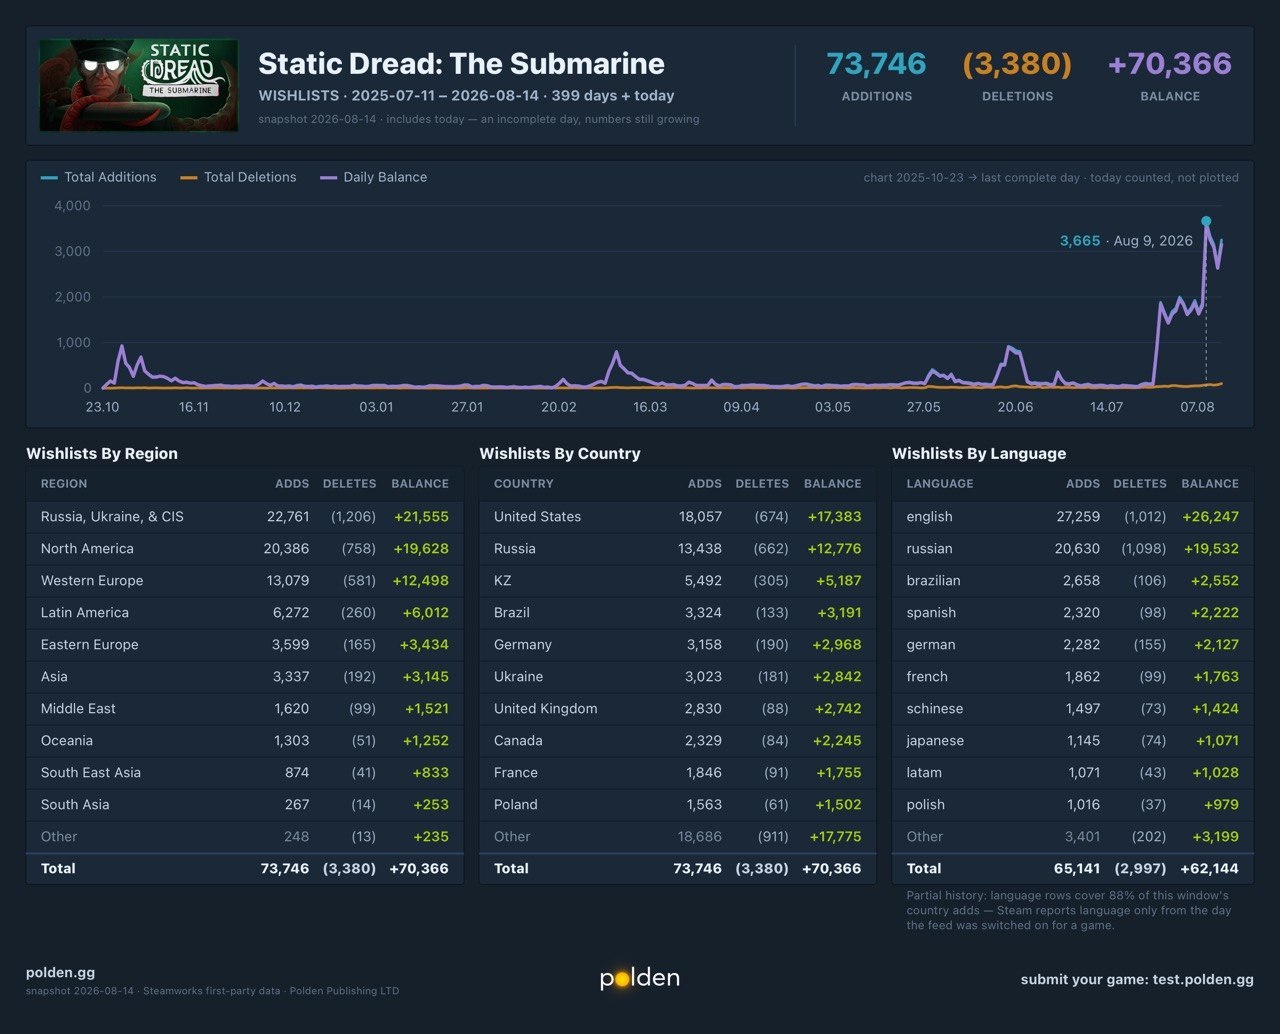Open the submit your game test.polden.gg link
This screenshot has width=1280, height=1034.
1137,980
